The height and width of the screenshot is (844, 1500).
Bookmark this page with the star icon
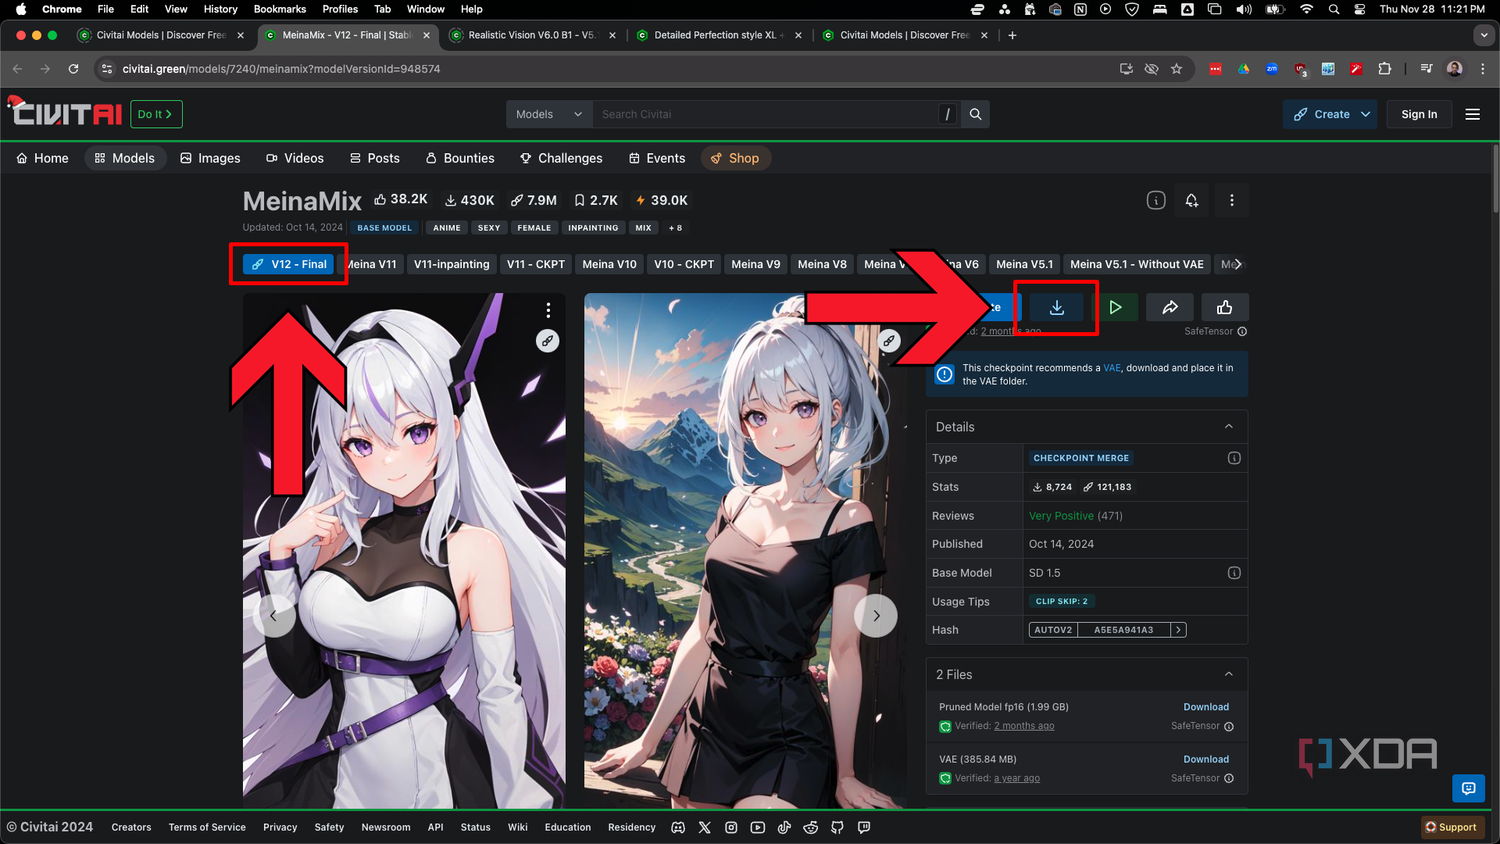coord(1176,69)
